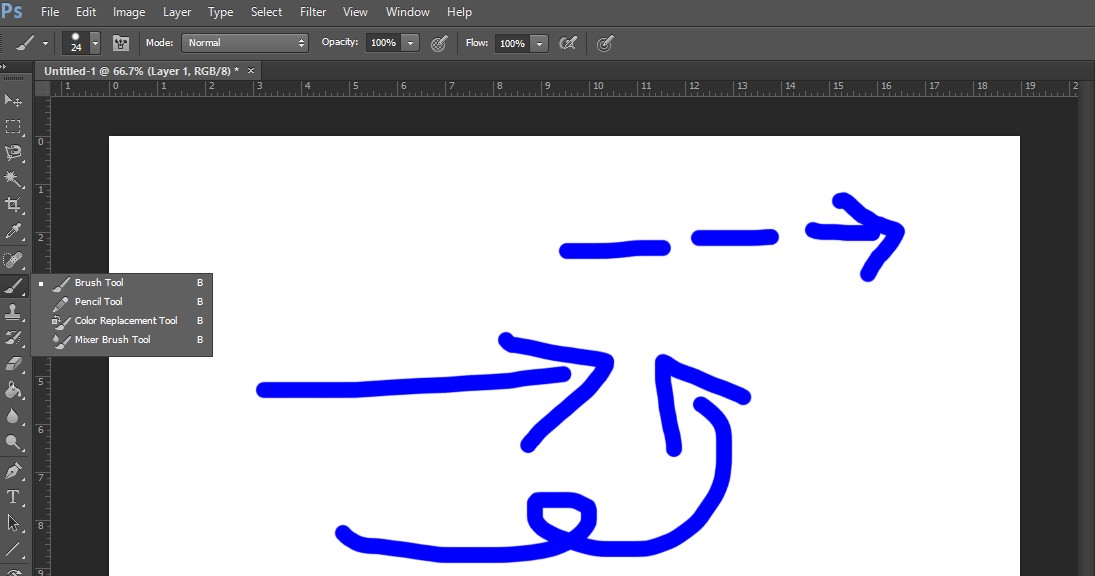Close the Untitled-1 document tab

[251, 71]
